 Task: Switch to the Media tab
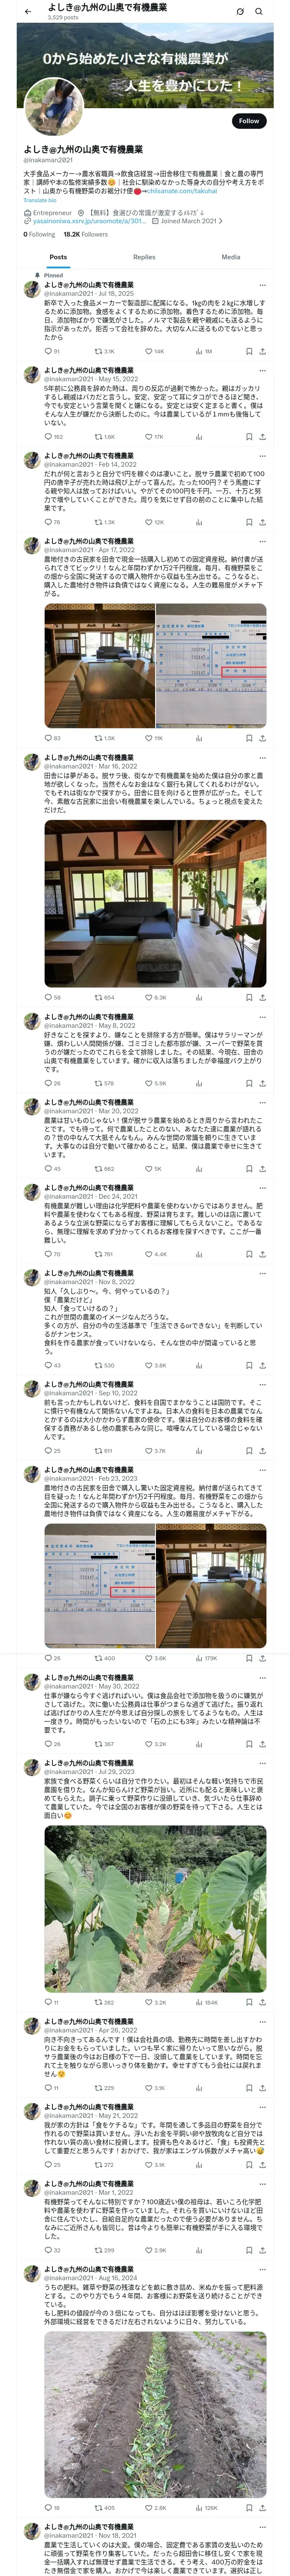(x=231, y=257)
